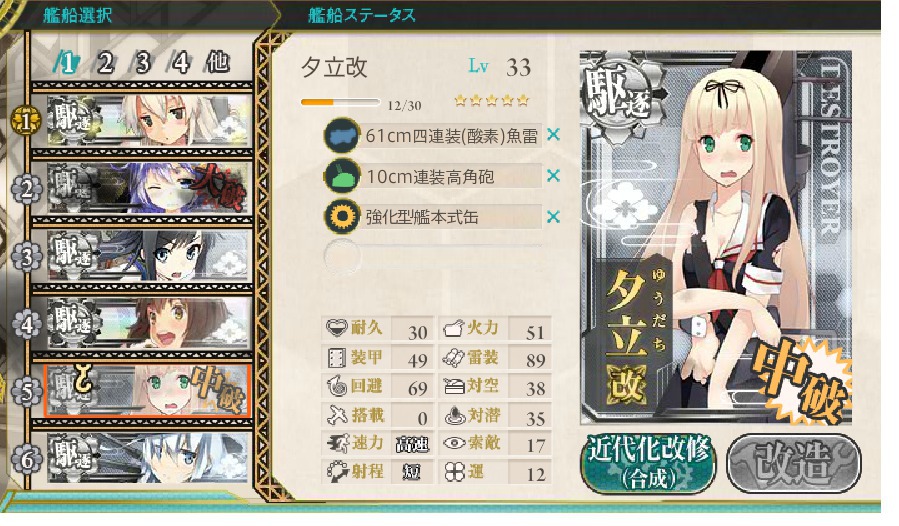Select the heavily damaged ship in slot 2

pos(149,189)
